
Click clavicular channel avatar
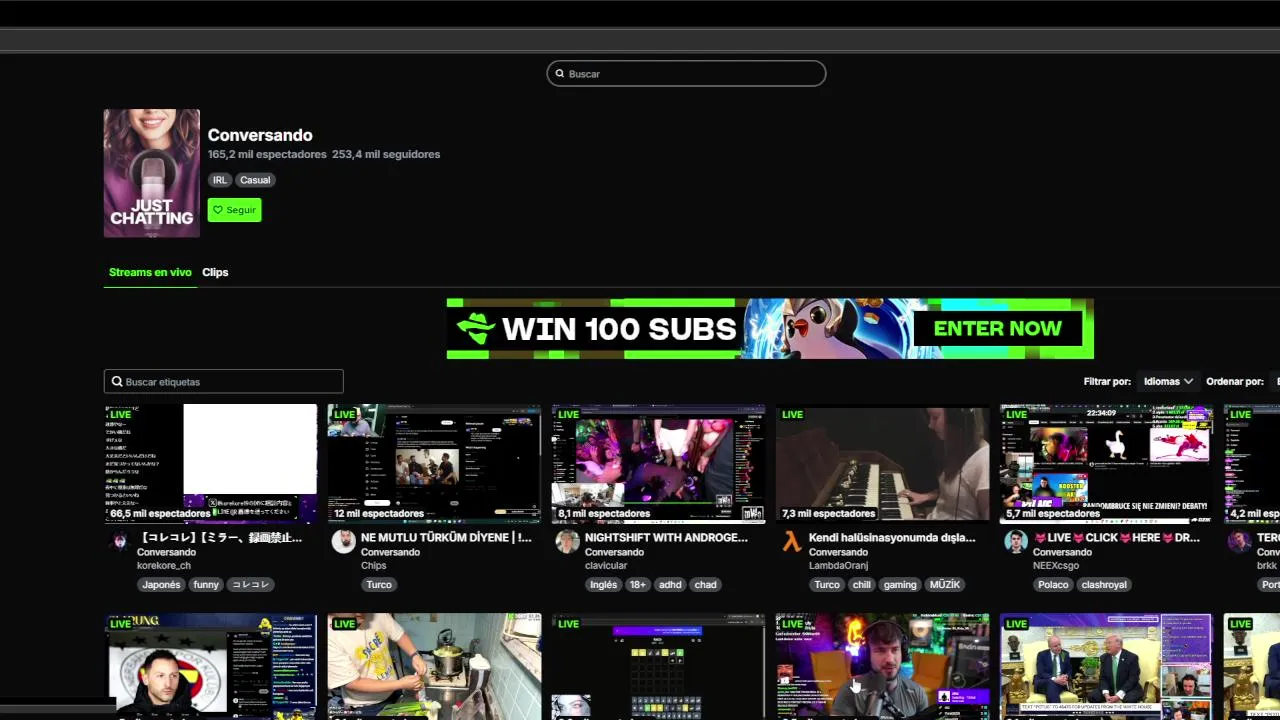pos(568,541)
